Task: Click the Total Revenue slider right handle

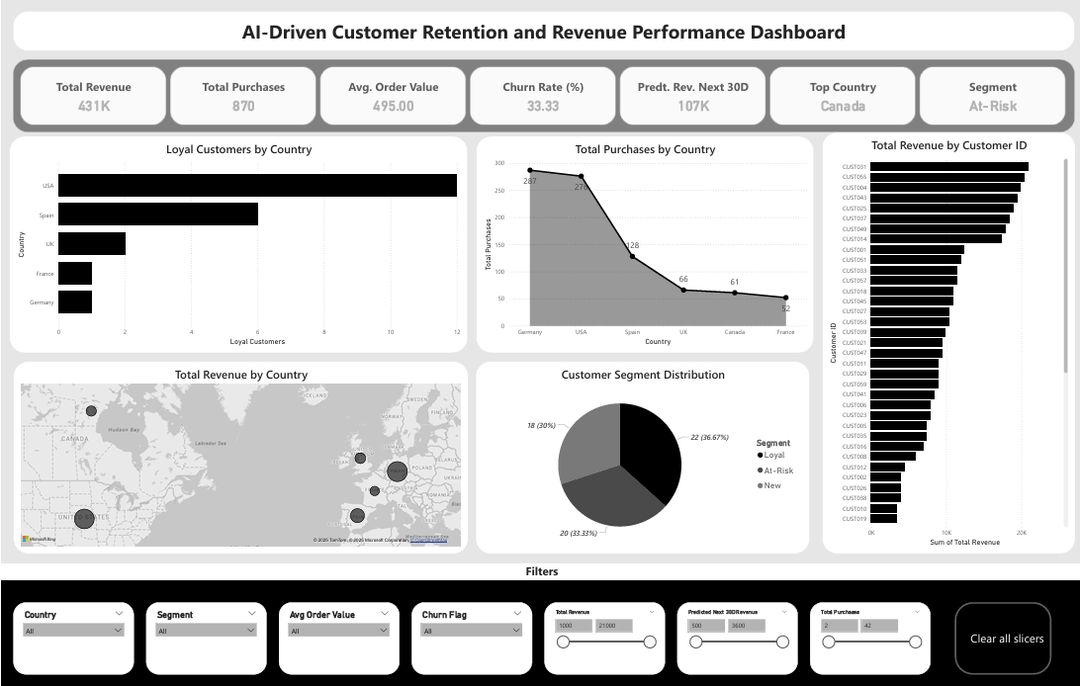Action: [650, 642]
